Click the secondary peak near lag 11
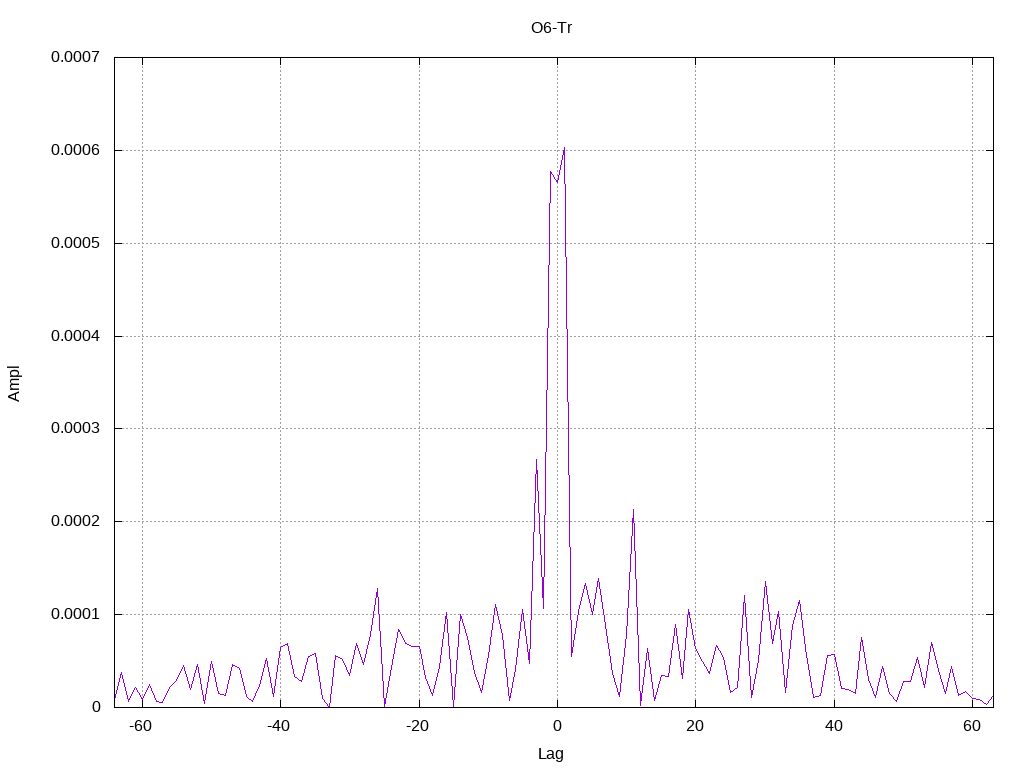Image resolution: width=1024 pixels, height=768 pixels. (x=633, y=511)
